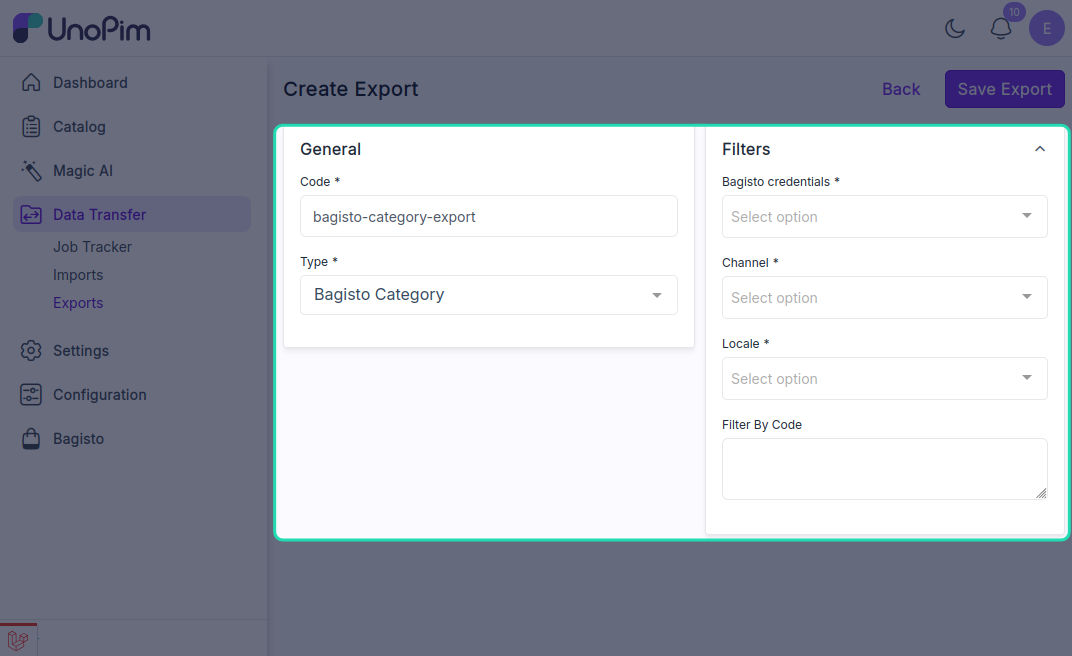This screenshot has width=1072, height=656.
Task: Click the notification count badge 10
Action: [1014, 12]
